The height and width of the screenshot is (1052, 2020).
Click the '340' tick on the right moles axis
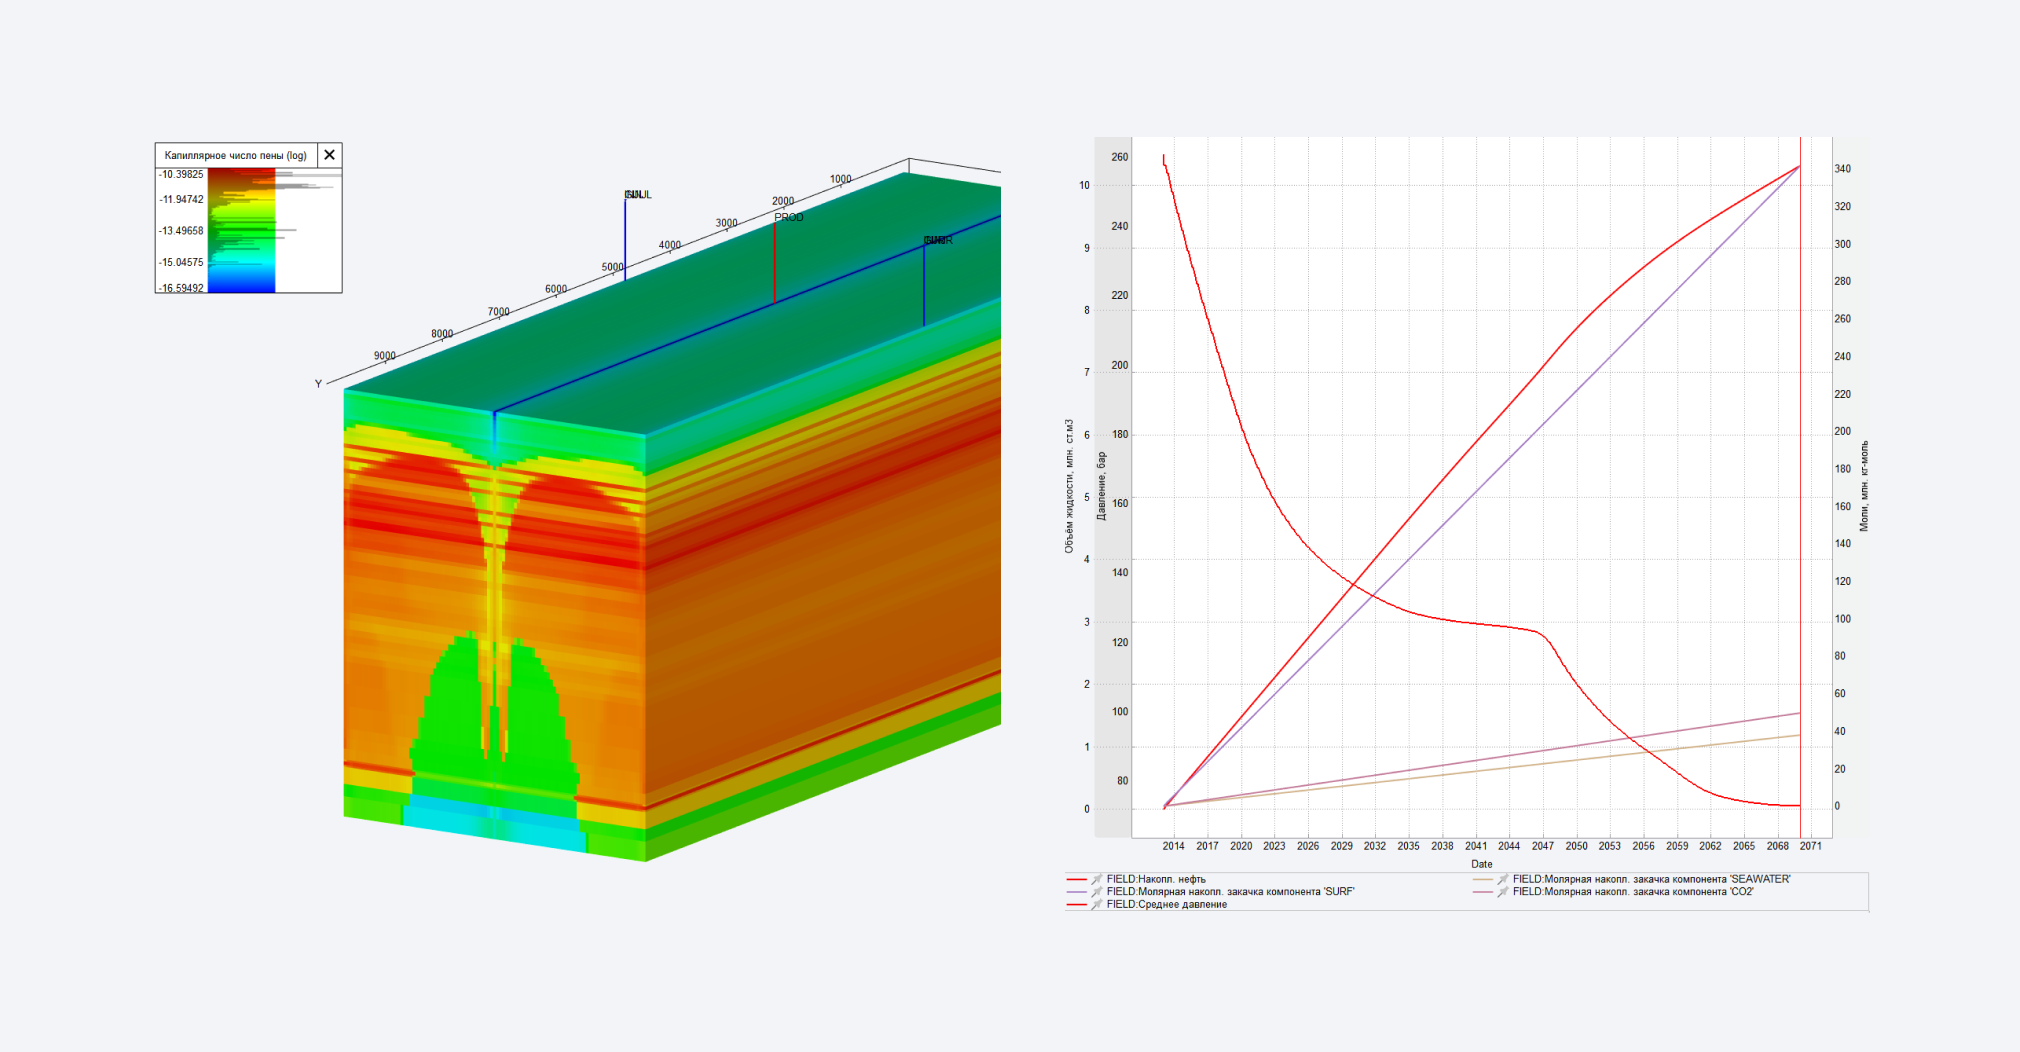click(x=1843, y=169)
